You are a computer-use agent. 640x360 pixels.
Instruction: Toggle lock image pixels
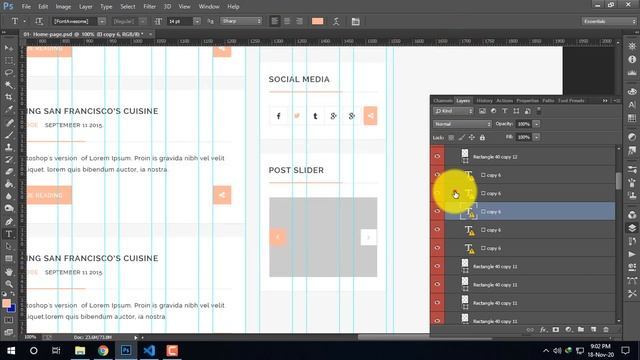tap(461, 138)
